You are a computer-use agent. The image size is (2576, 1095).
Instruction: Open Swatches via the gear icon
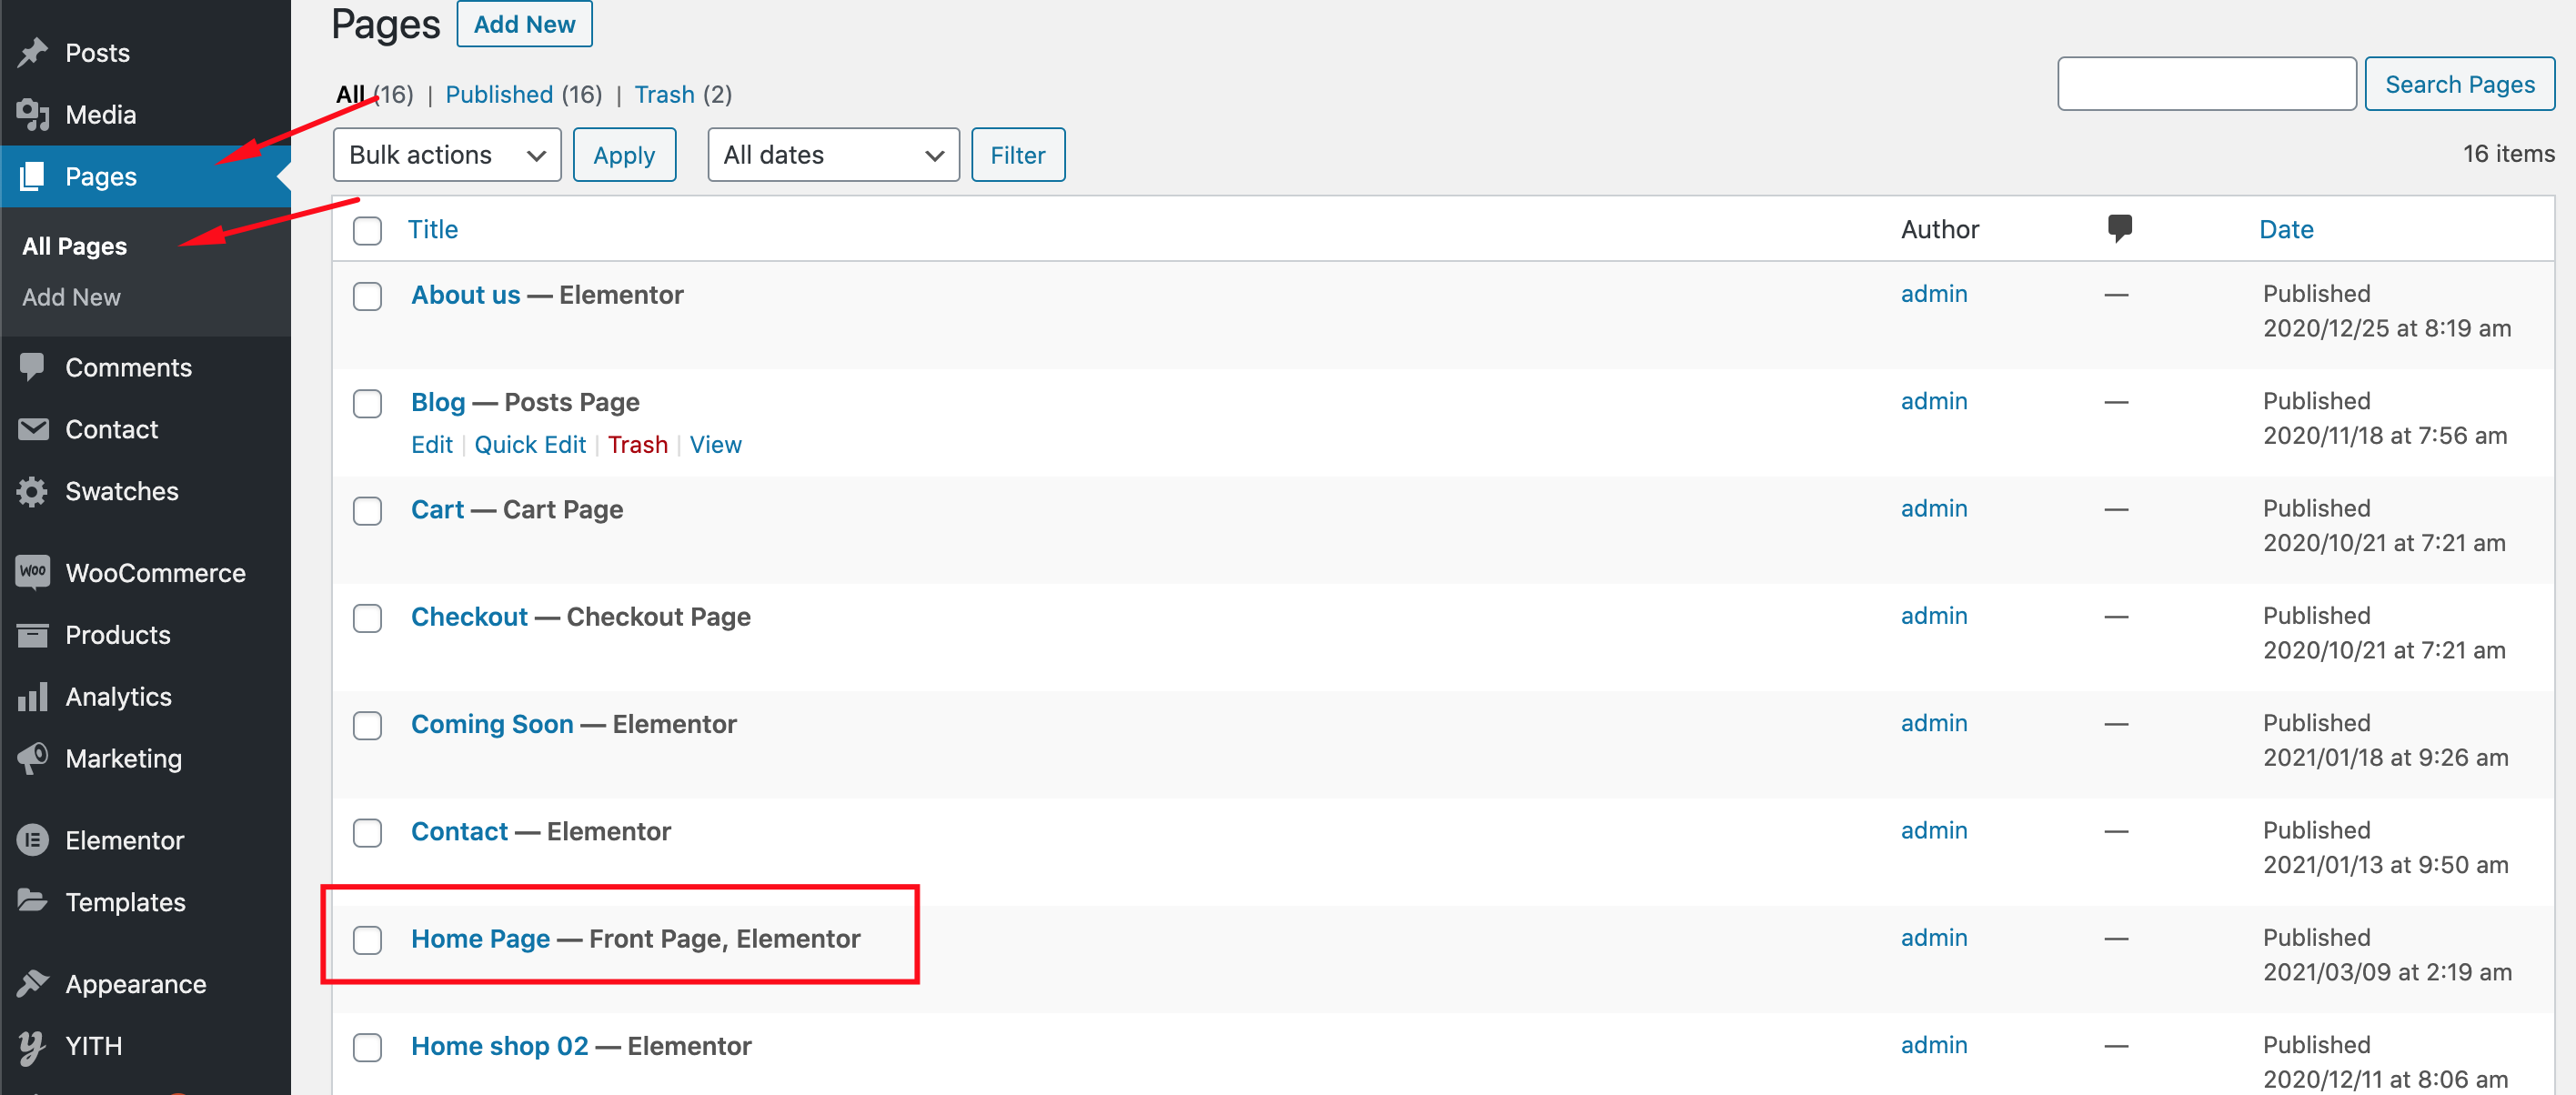coord(33,491)
